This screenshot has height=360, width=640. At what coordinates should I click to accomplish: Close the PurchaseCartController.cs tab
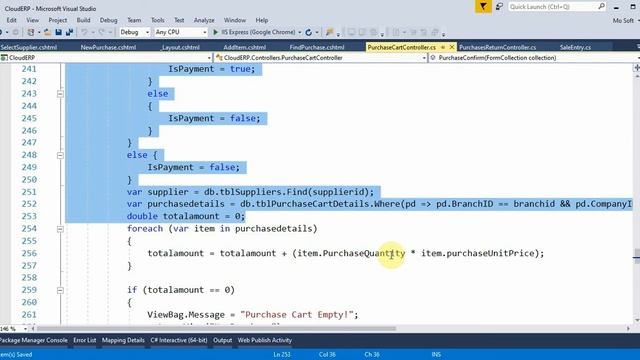[x=451, y=47]
